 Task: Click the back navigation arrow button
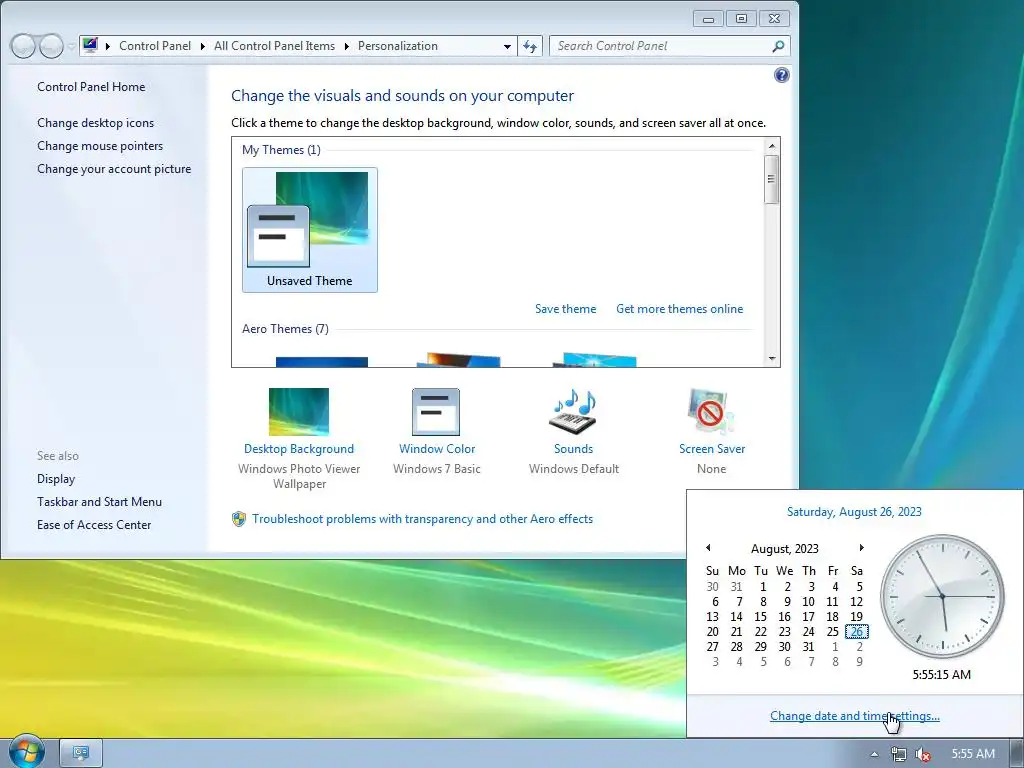(x=23, y=46)
